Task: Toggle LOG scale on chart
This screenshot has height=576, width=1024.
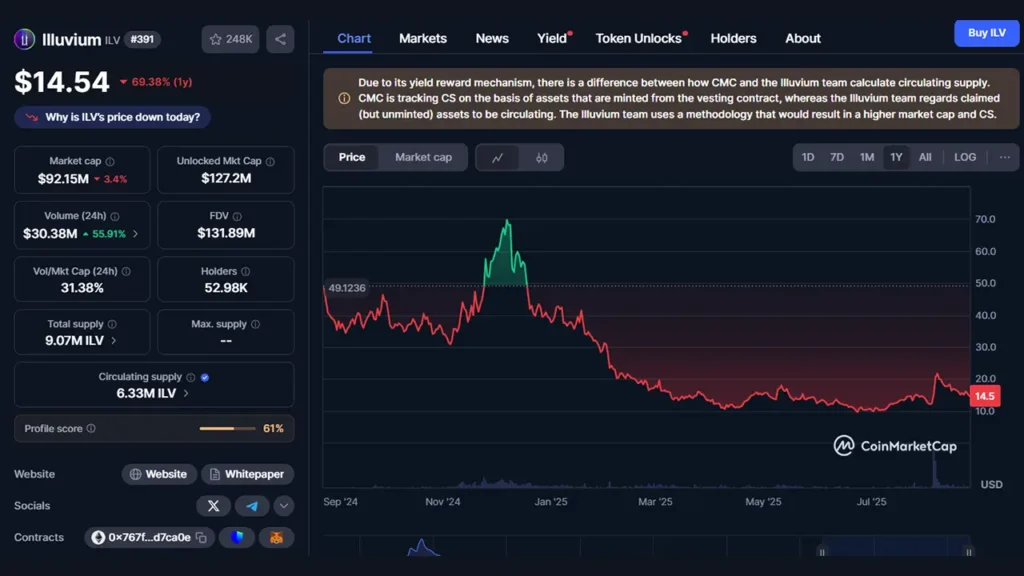Action: click(x=965, y=157)
